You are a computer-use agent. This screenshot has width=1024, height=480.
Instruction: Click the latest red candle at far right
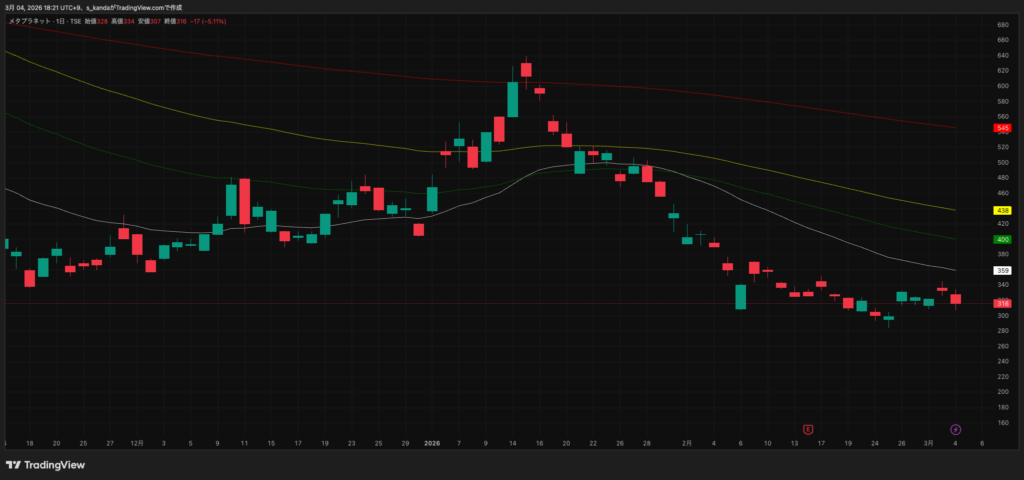(955, 298)
